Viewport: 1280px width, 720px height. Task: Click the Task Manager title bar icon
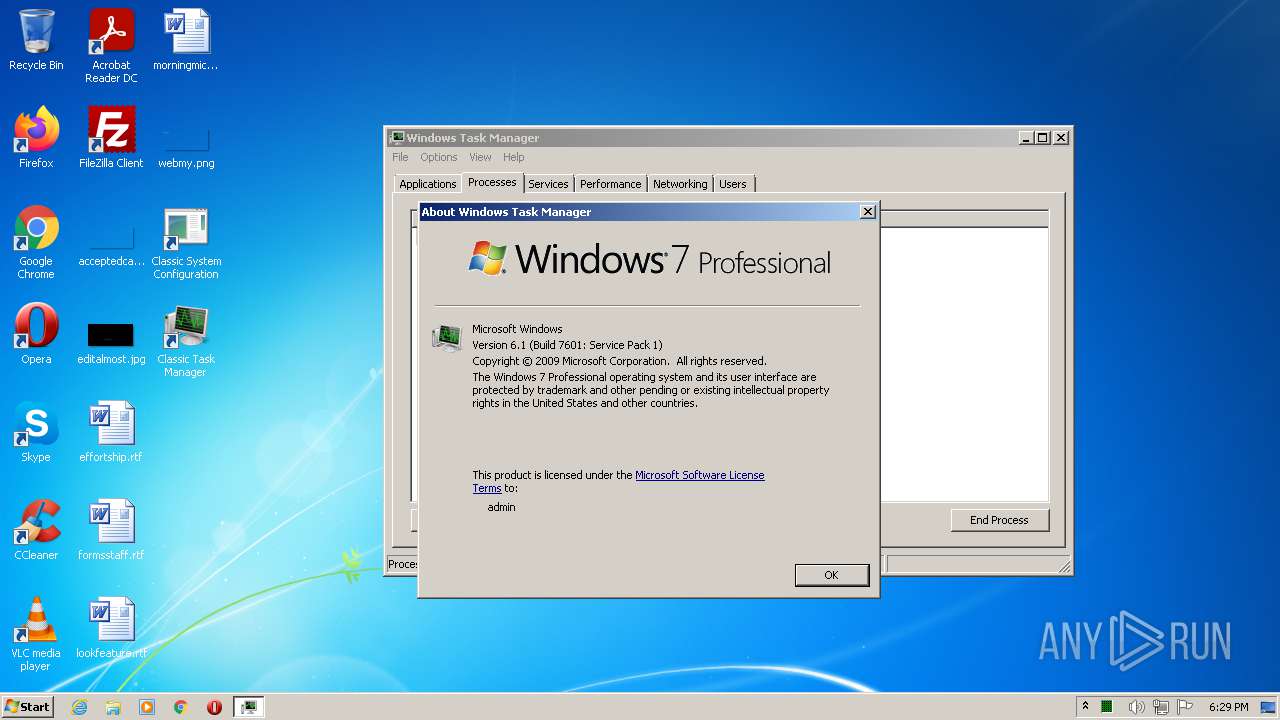(397, 138)
